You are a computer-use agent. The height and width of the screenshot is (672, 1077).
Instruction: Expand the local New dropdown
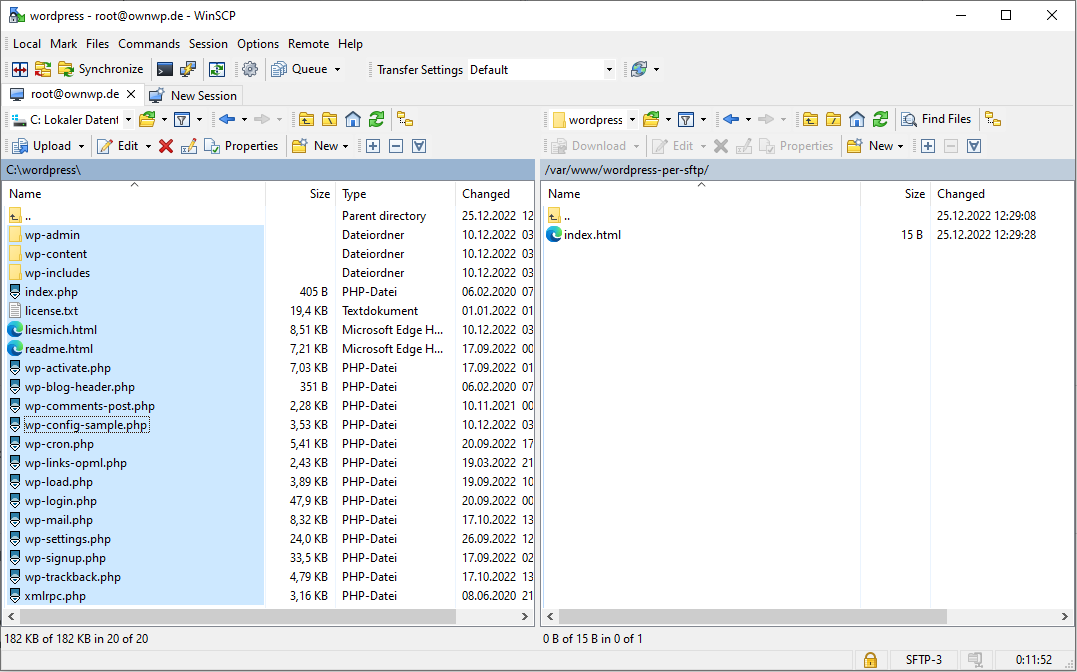(345, 146)
